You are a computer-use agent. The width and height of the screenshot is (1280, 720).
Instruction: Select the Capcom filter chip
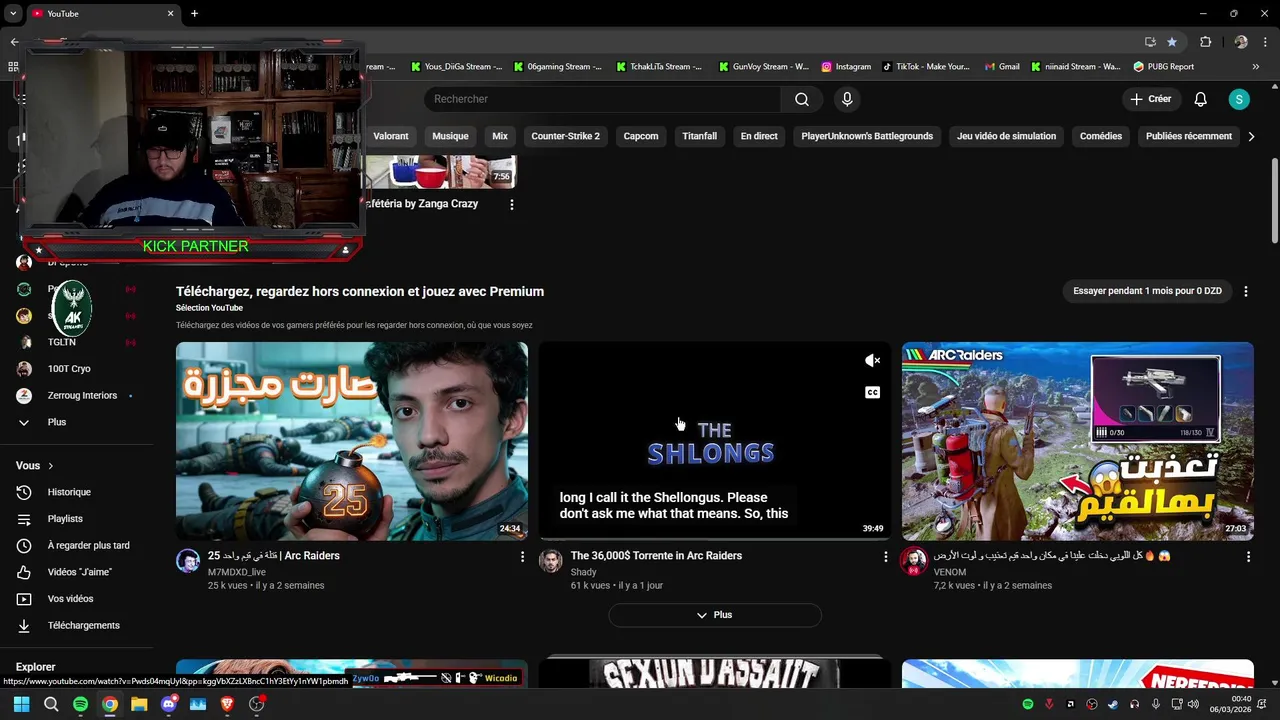pyautogui.click(x=641, y=136)
